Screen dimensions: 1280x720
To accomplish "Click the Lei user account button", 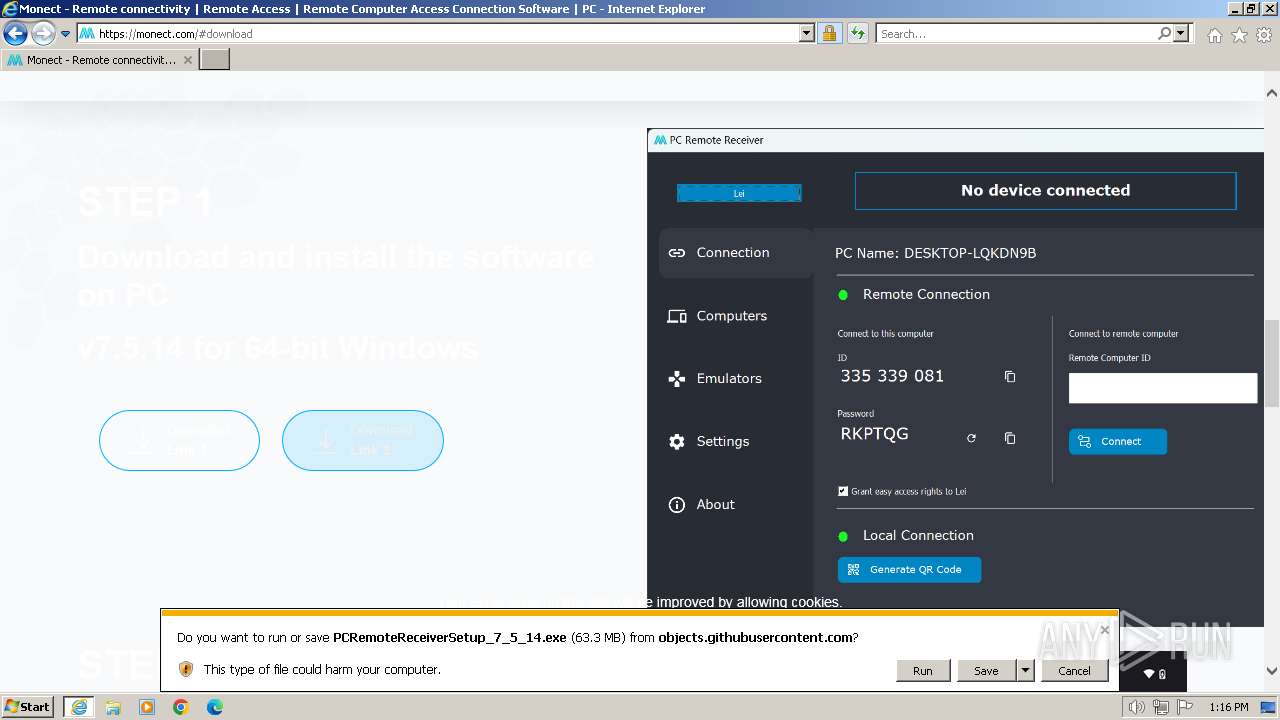I will 739,193.
